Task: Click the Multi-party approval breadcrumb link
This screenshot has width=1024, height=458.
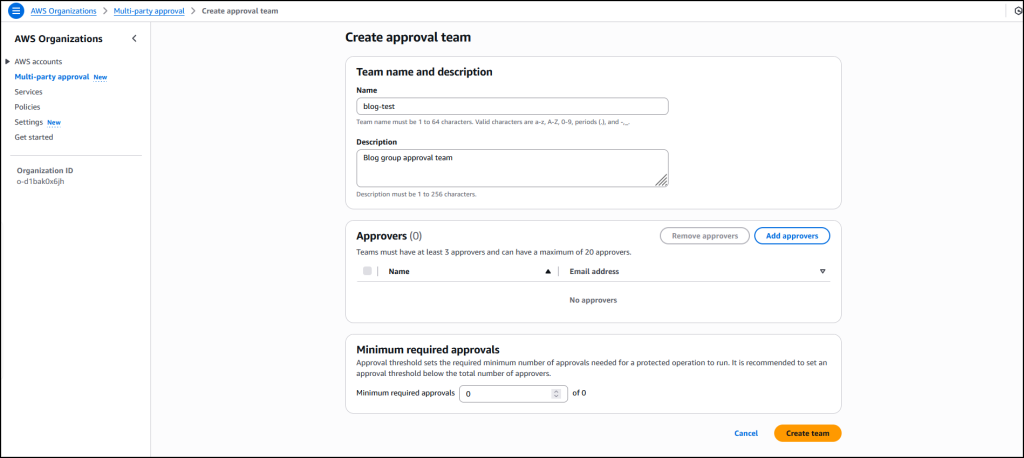Action: pos(149,11)
